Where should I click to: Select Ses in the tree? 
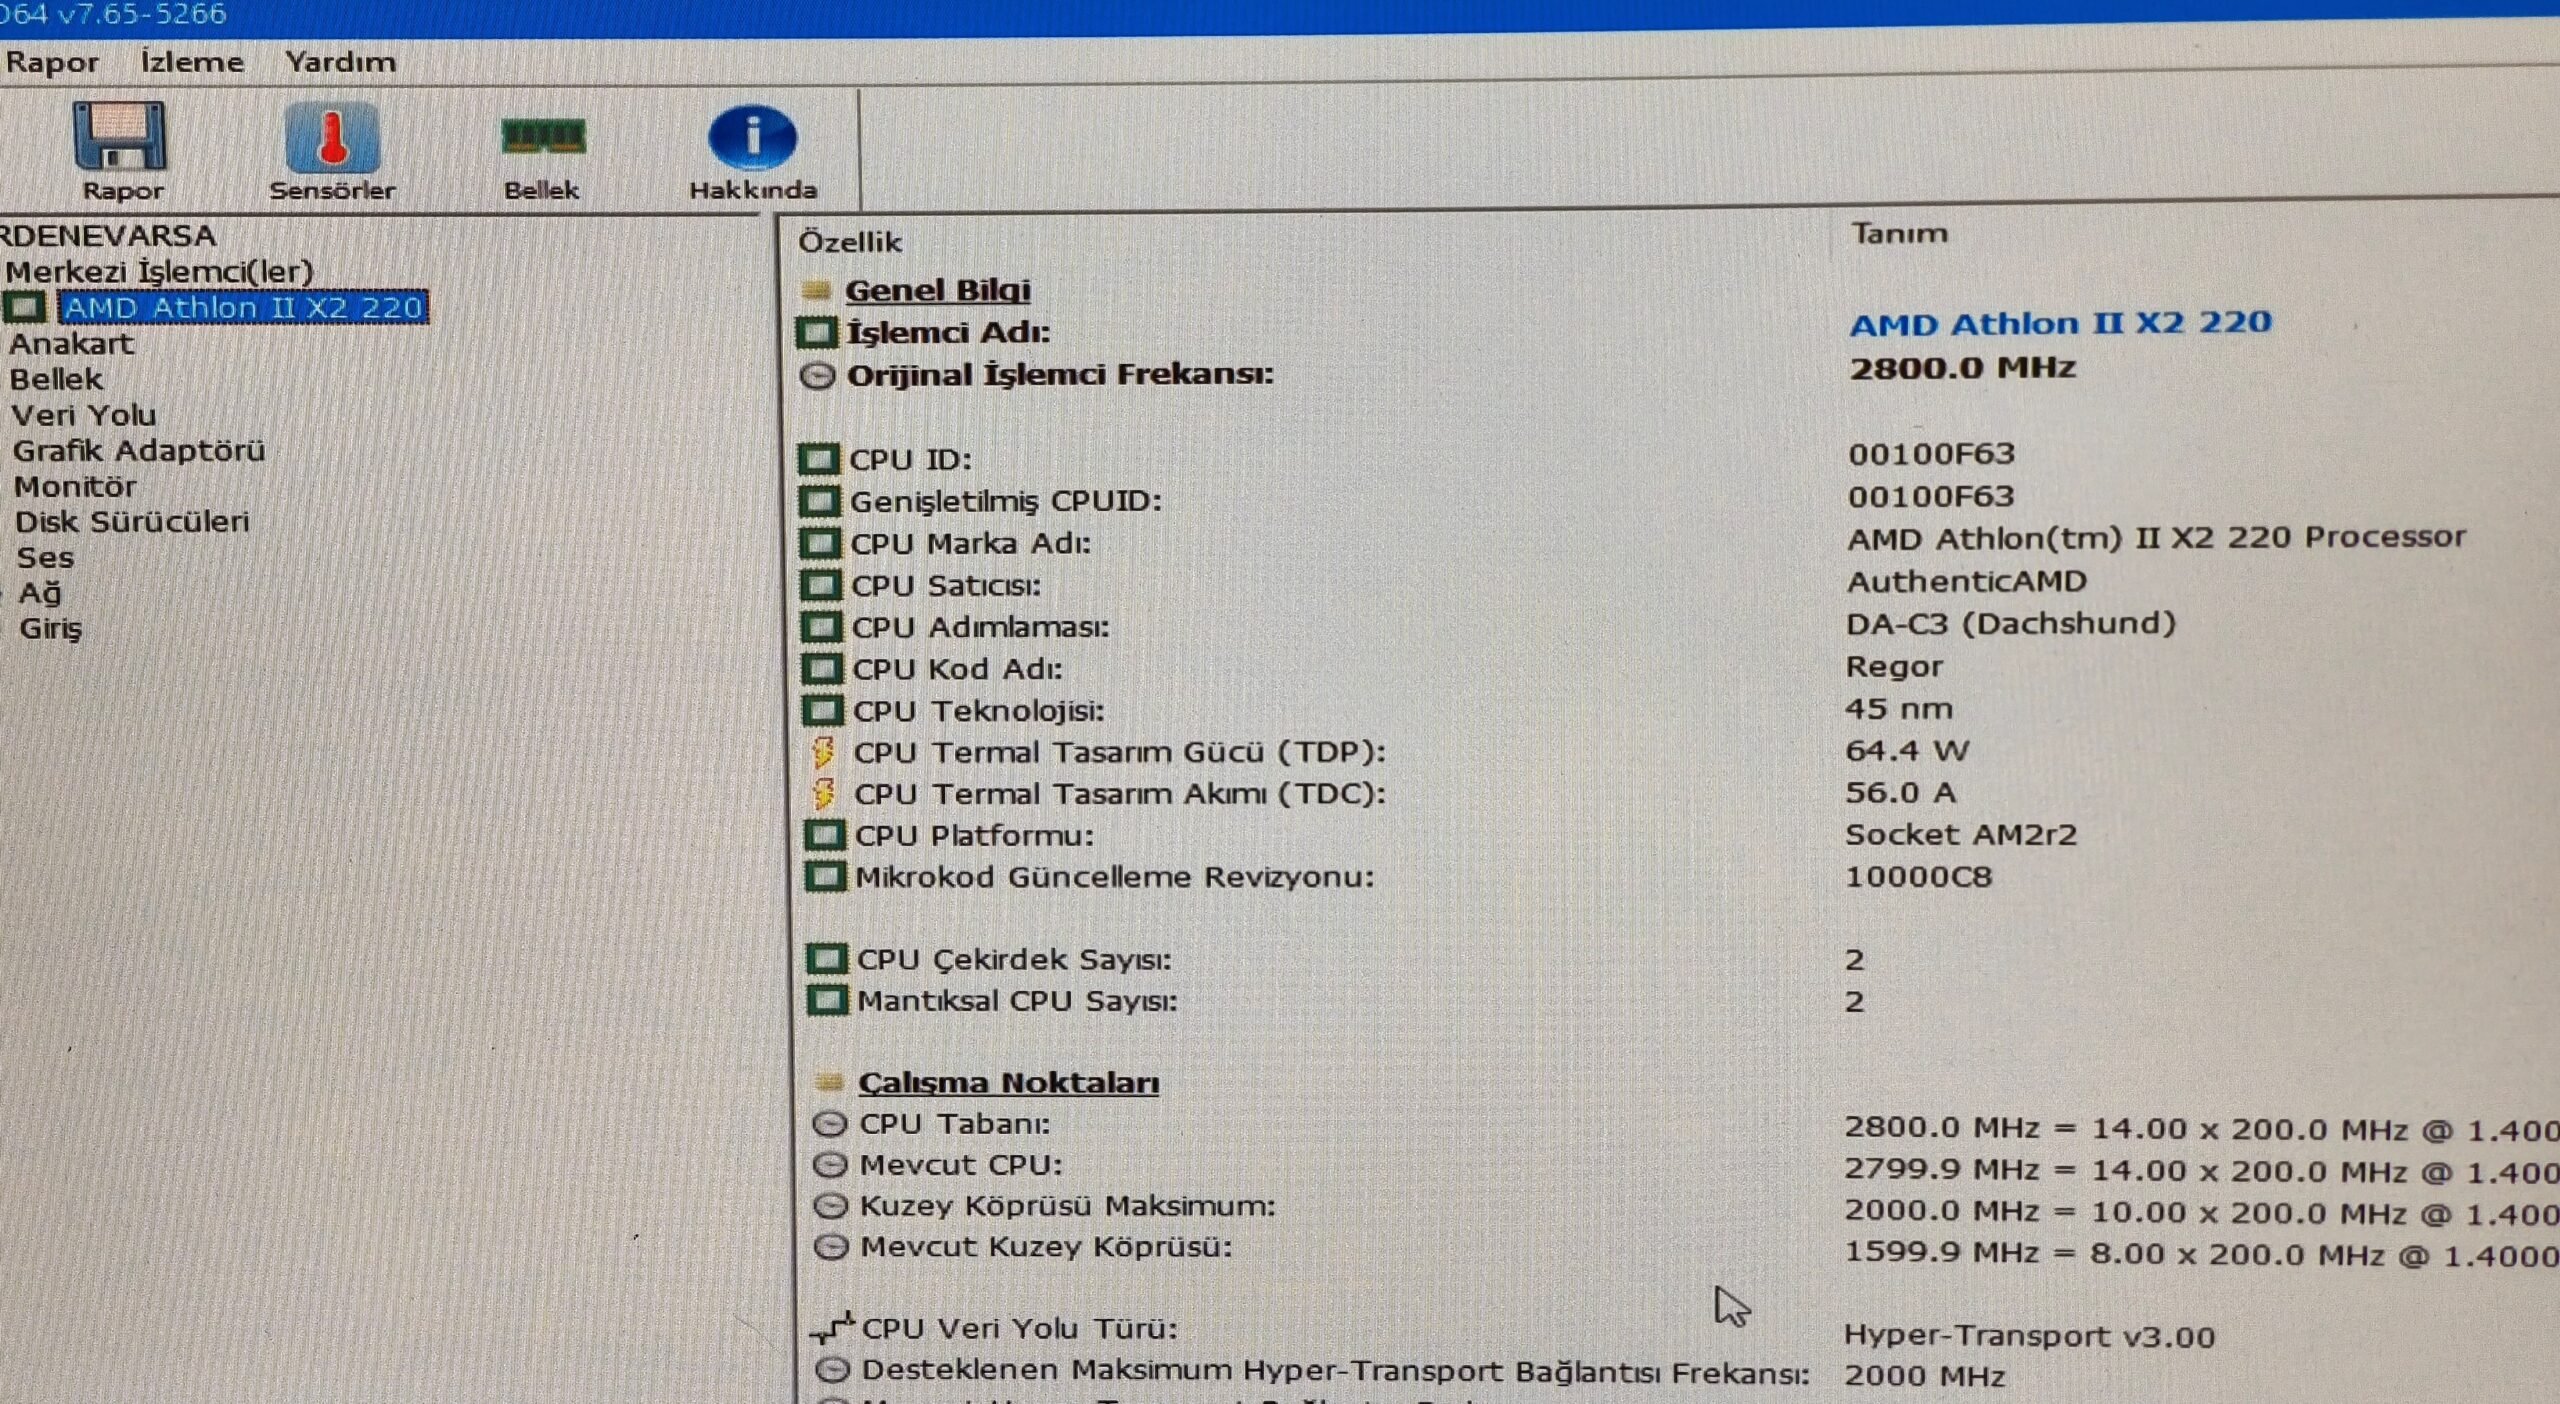point(45,558)
